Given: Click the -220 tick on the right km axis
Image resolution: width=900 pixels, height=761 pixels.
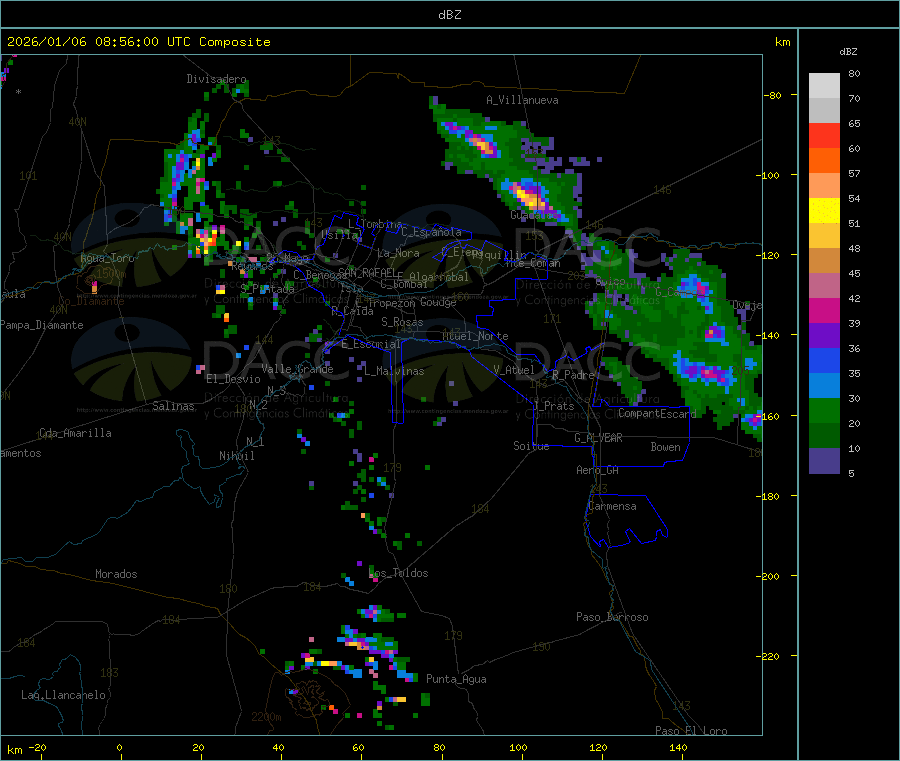Looking at the screenshot, I should point(769,657).
